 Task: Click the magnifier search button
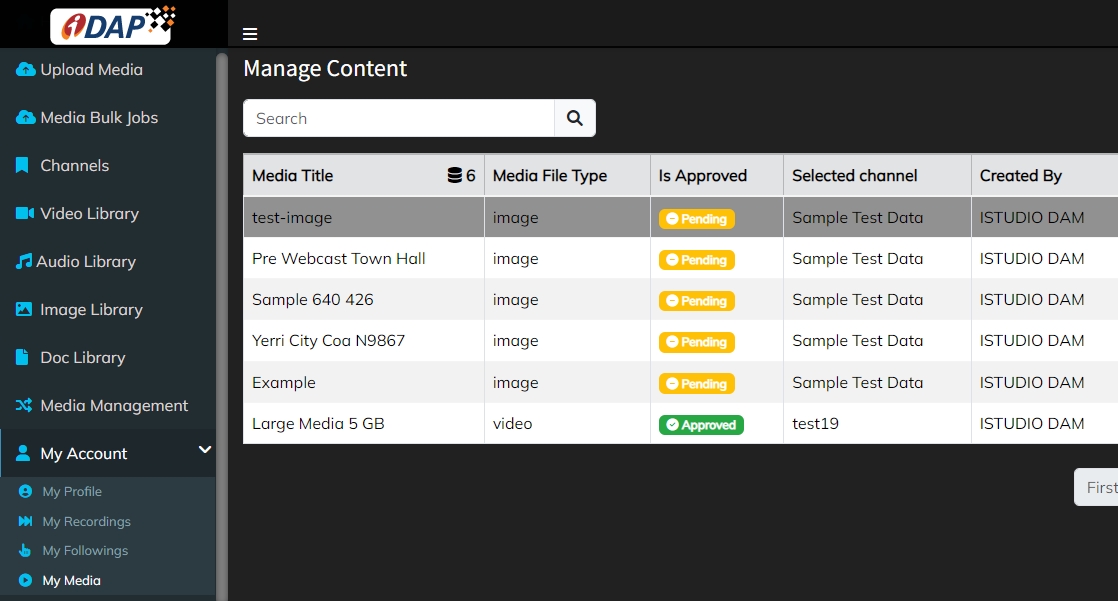tap(575, 118)
